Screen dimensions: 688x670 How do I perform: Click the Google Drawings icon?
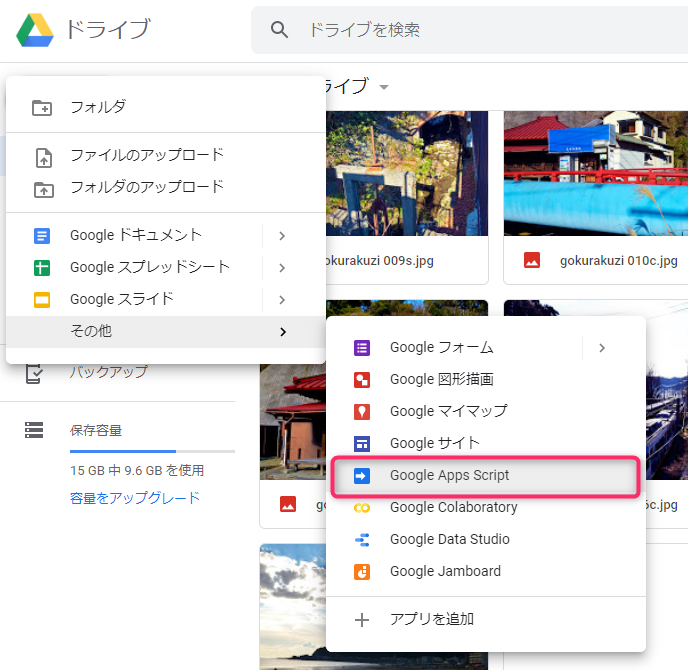point(362,380)
